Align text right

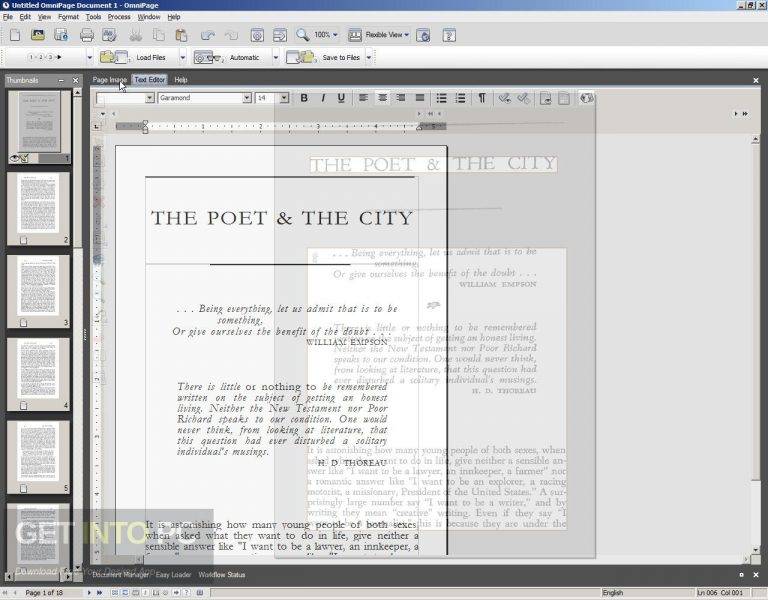pos(401,98)
